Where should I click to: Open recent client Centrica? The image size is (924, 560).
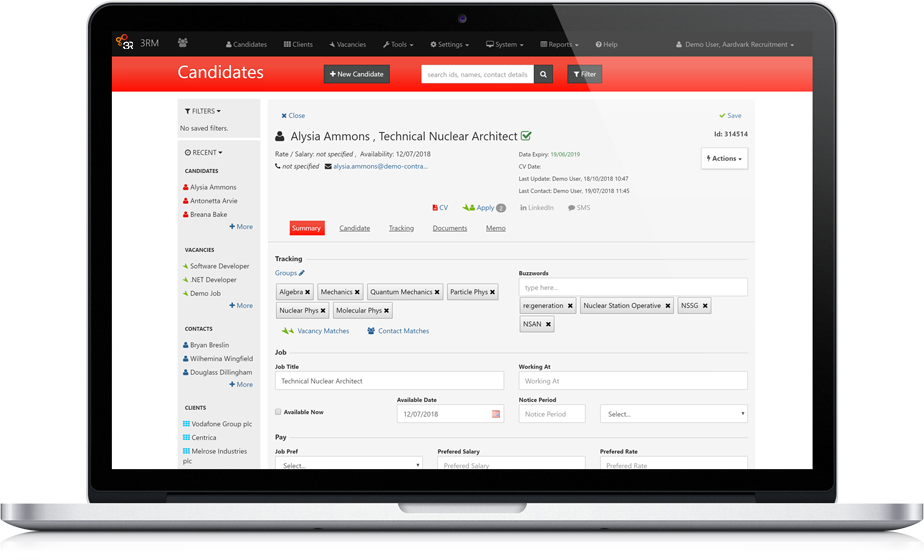click(200, 437)
